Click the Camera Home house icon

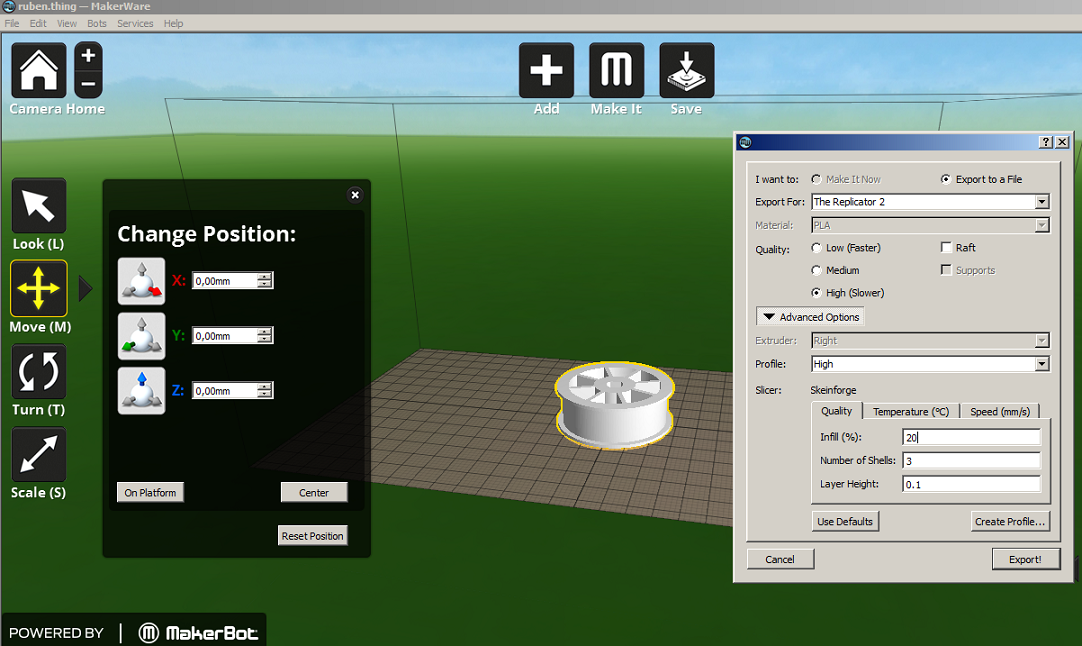39,70
